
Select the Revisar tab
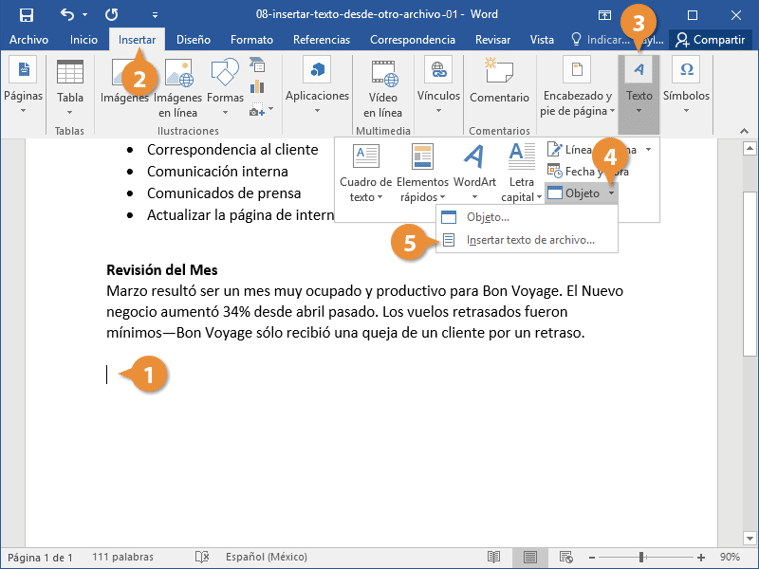coord(492,40)
